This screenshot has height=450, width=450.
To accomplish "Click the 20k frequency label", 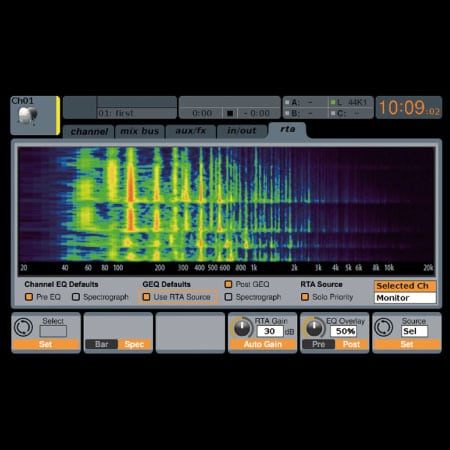I will coord(428,268).
